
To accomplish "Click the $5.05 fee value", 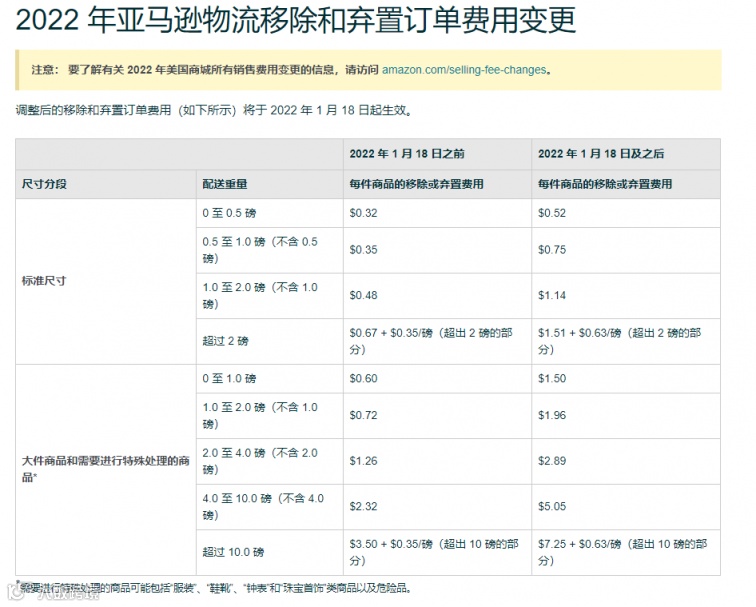I will (552, 507).
